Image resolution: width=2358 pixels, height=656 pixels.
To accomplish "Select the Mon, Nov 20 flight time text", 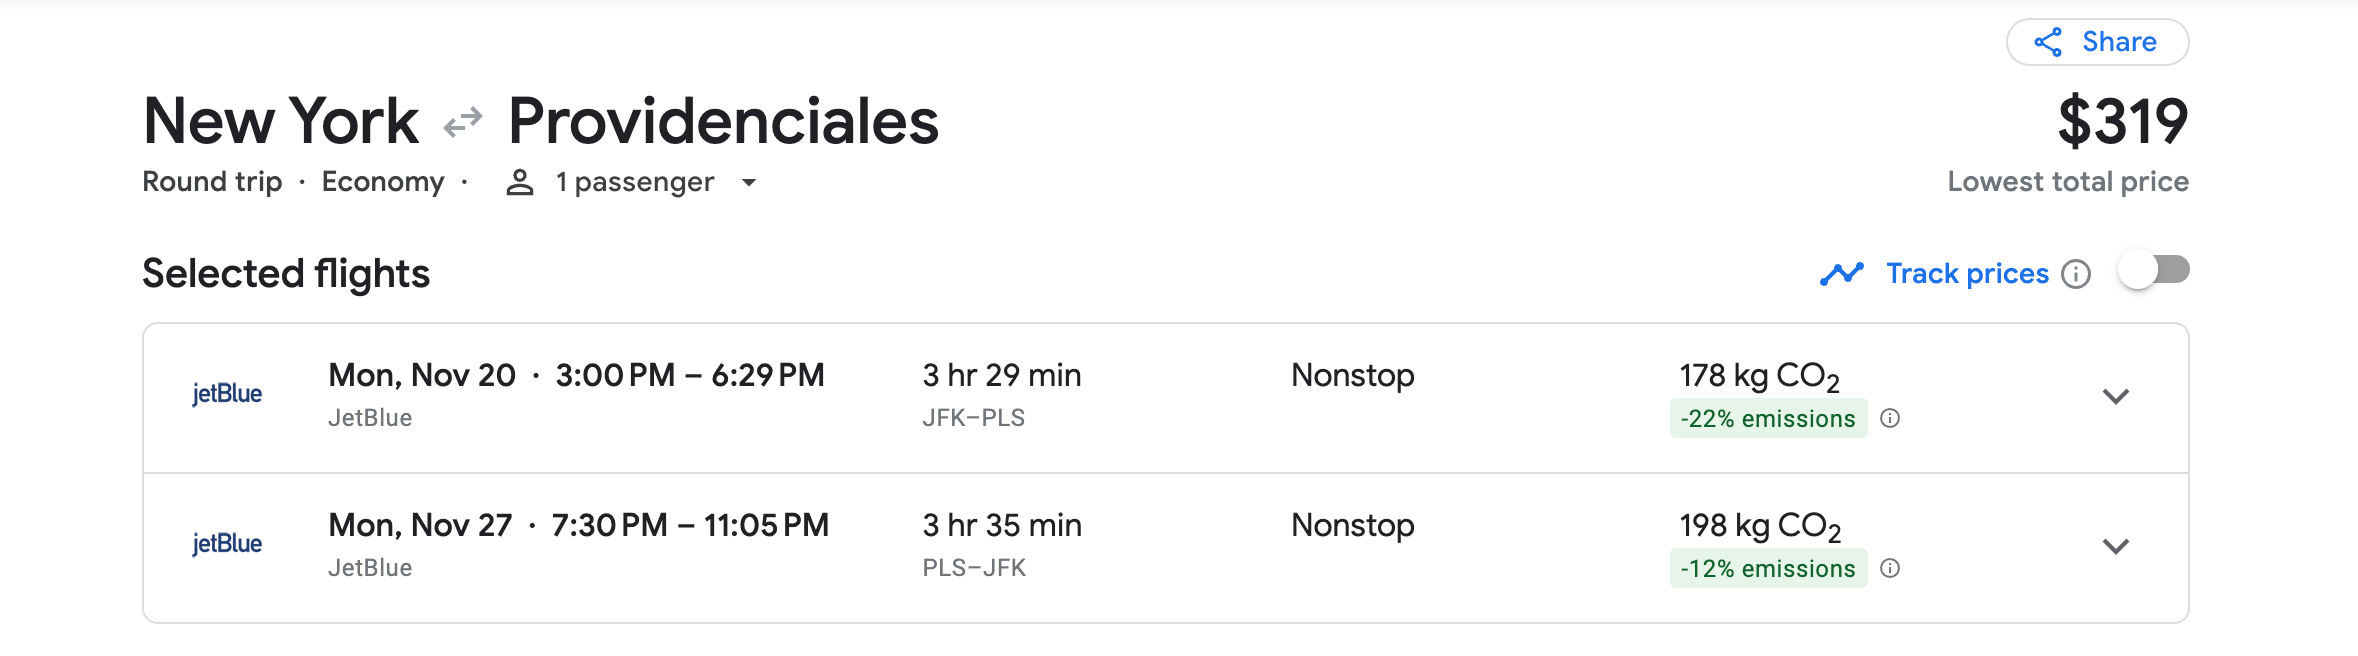I will click(576, 375).
